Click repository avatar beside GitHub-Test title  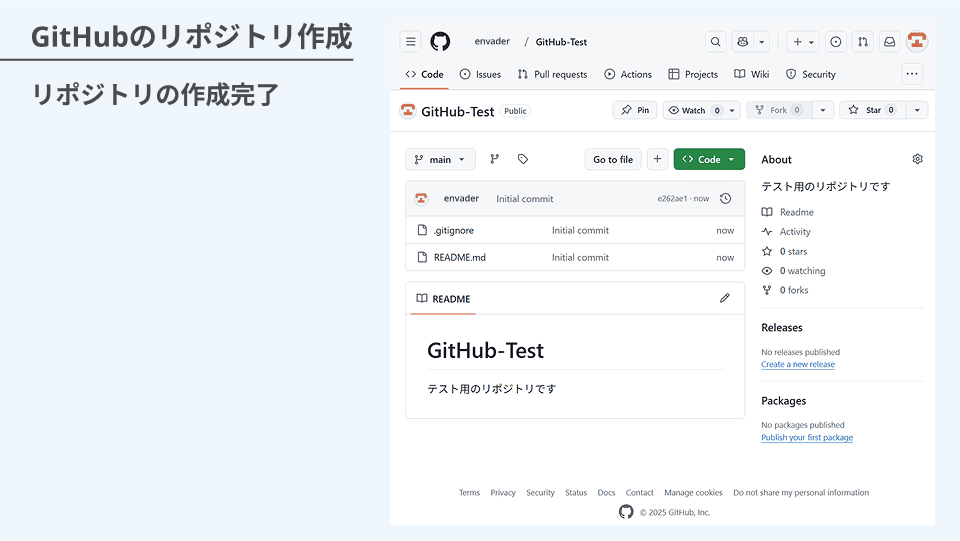[x=408, y=111]
